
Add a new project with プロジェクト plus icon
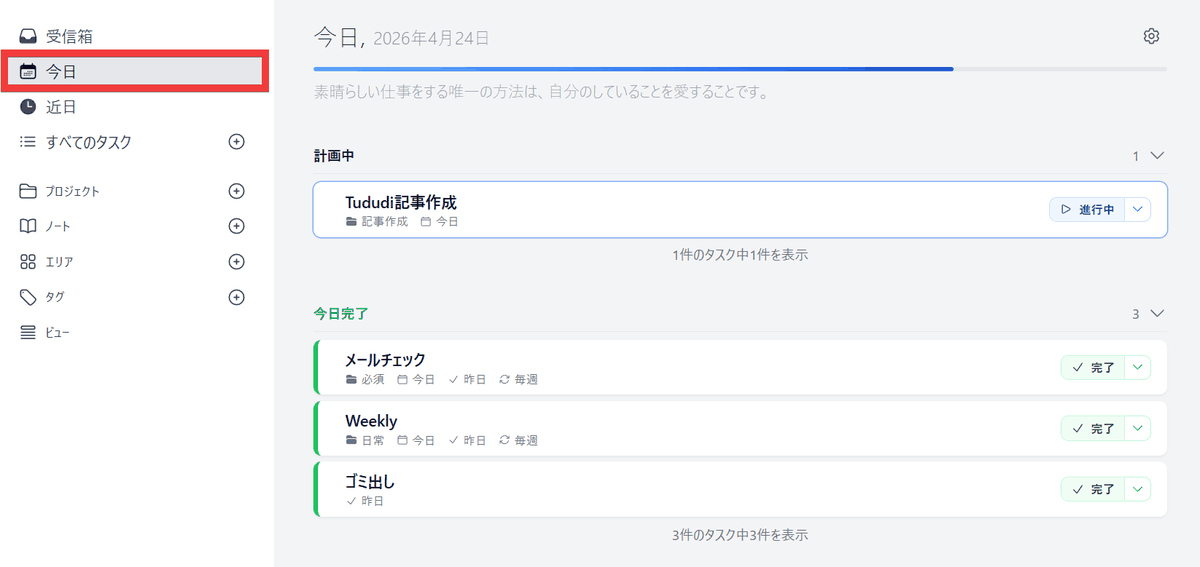tap(237, 191)
